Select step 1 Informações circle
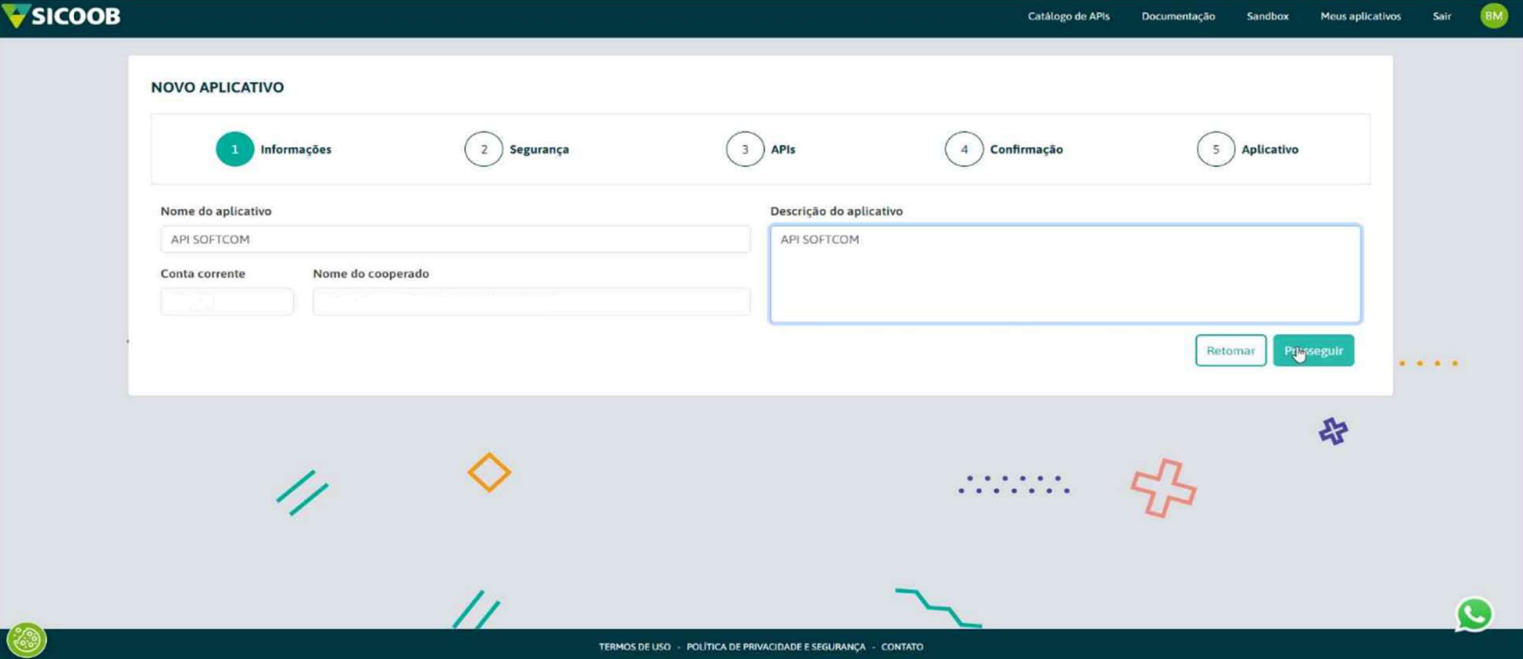This screenshot has width=1523, height=659. pyautogui.click(x=235, y=150)
